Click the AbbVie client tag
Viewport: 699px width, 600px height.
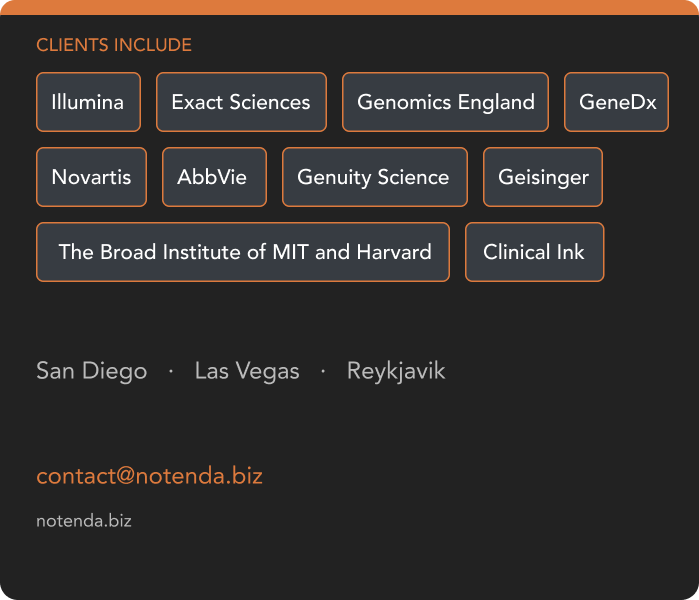coord(214,177)
